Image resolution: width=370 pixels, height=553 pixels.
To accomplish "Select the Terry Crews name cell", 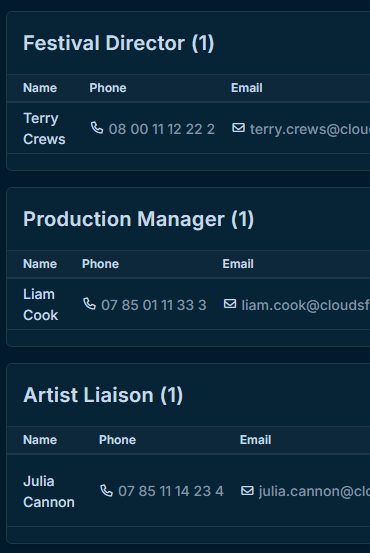I will point(44,128).
